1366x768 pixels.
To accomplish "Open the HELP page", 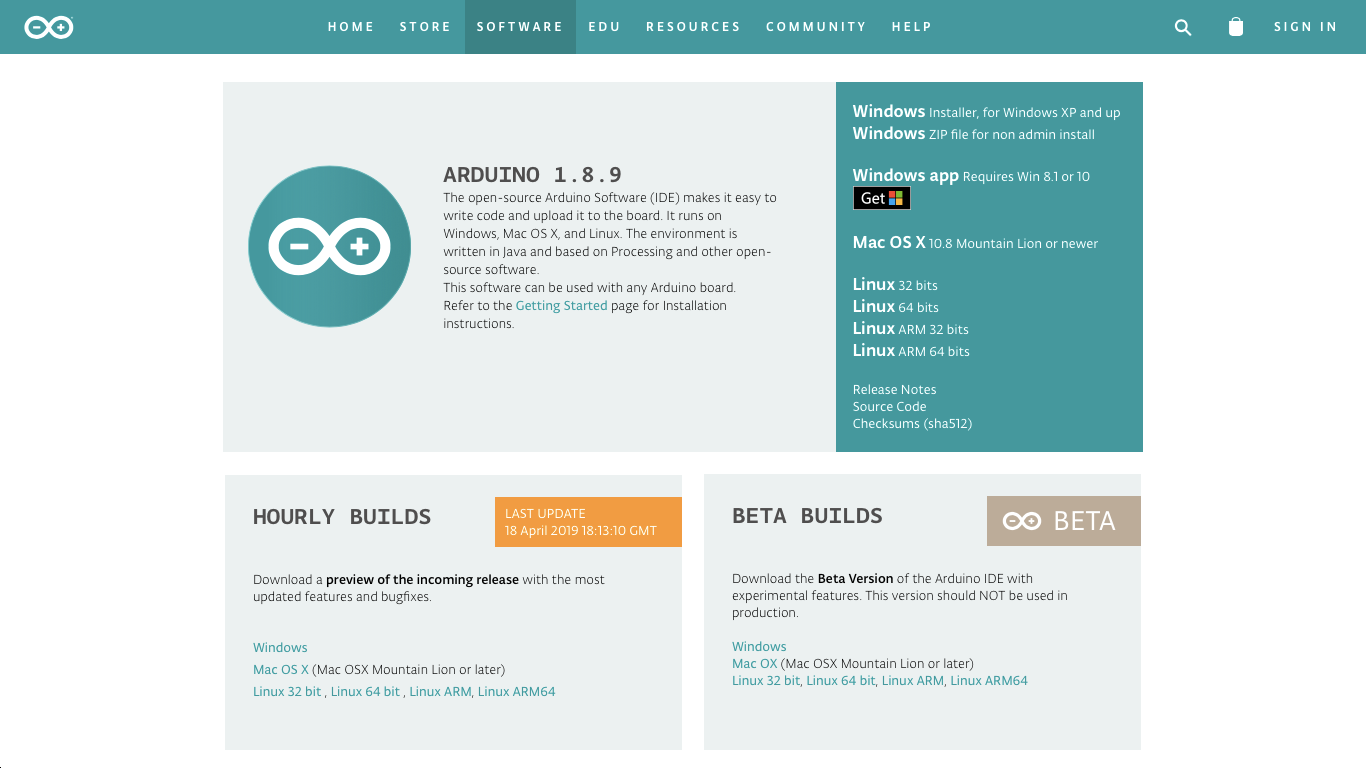I will [911, 27].
